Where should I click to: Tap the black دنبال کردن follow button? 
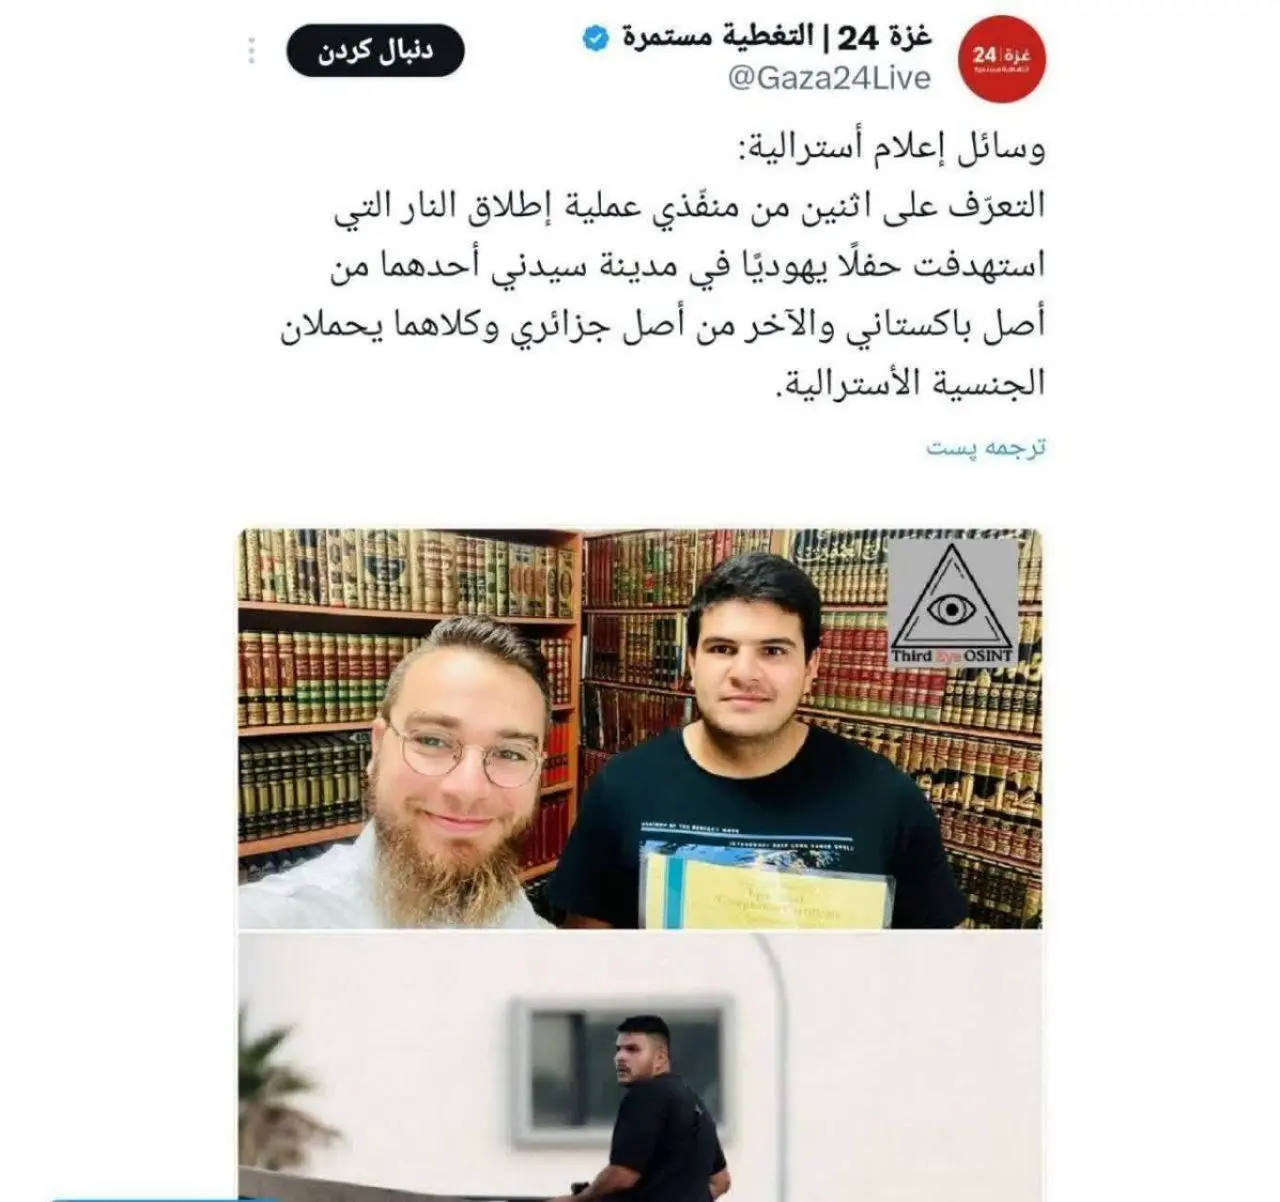376,52
